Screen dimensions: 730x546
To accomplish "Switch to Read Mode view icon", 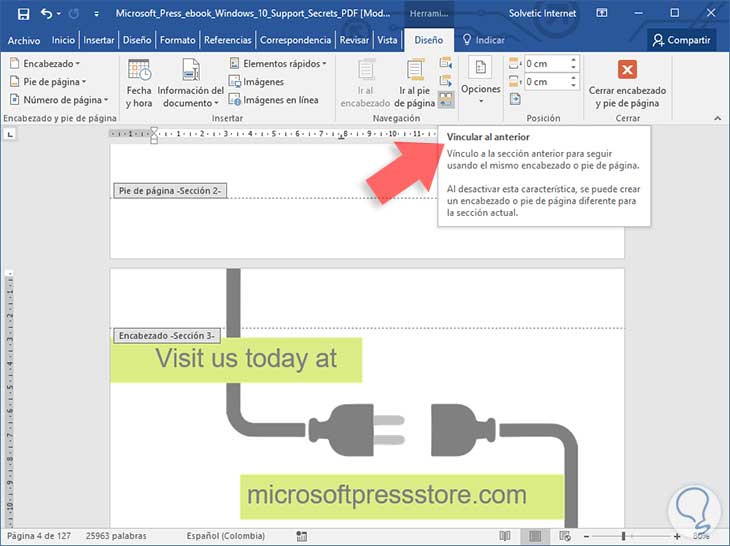I will tap(505, 536).
